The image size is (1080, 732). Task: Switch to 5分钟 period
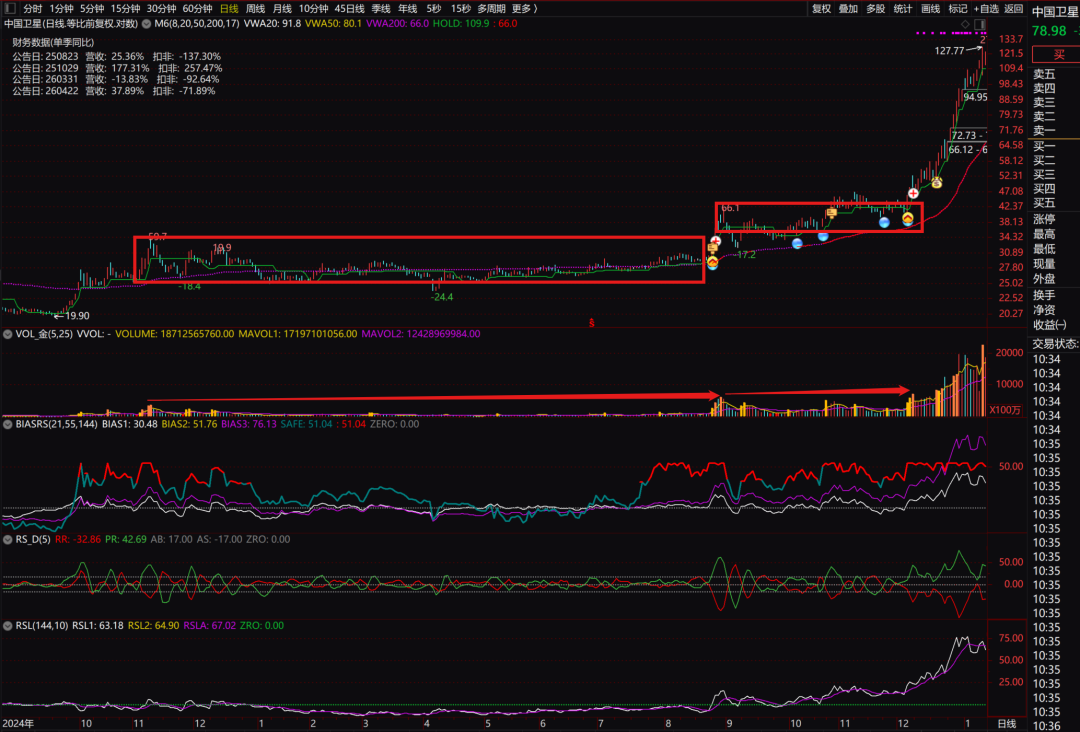92,9
